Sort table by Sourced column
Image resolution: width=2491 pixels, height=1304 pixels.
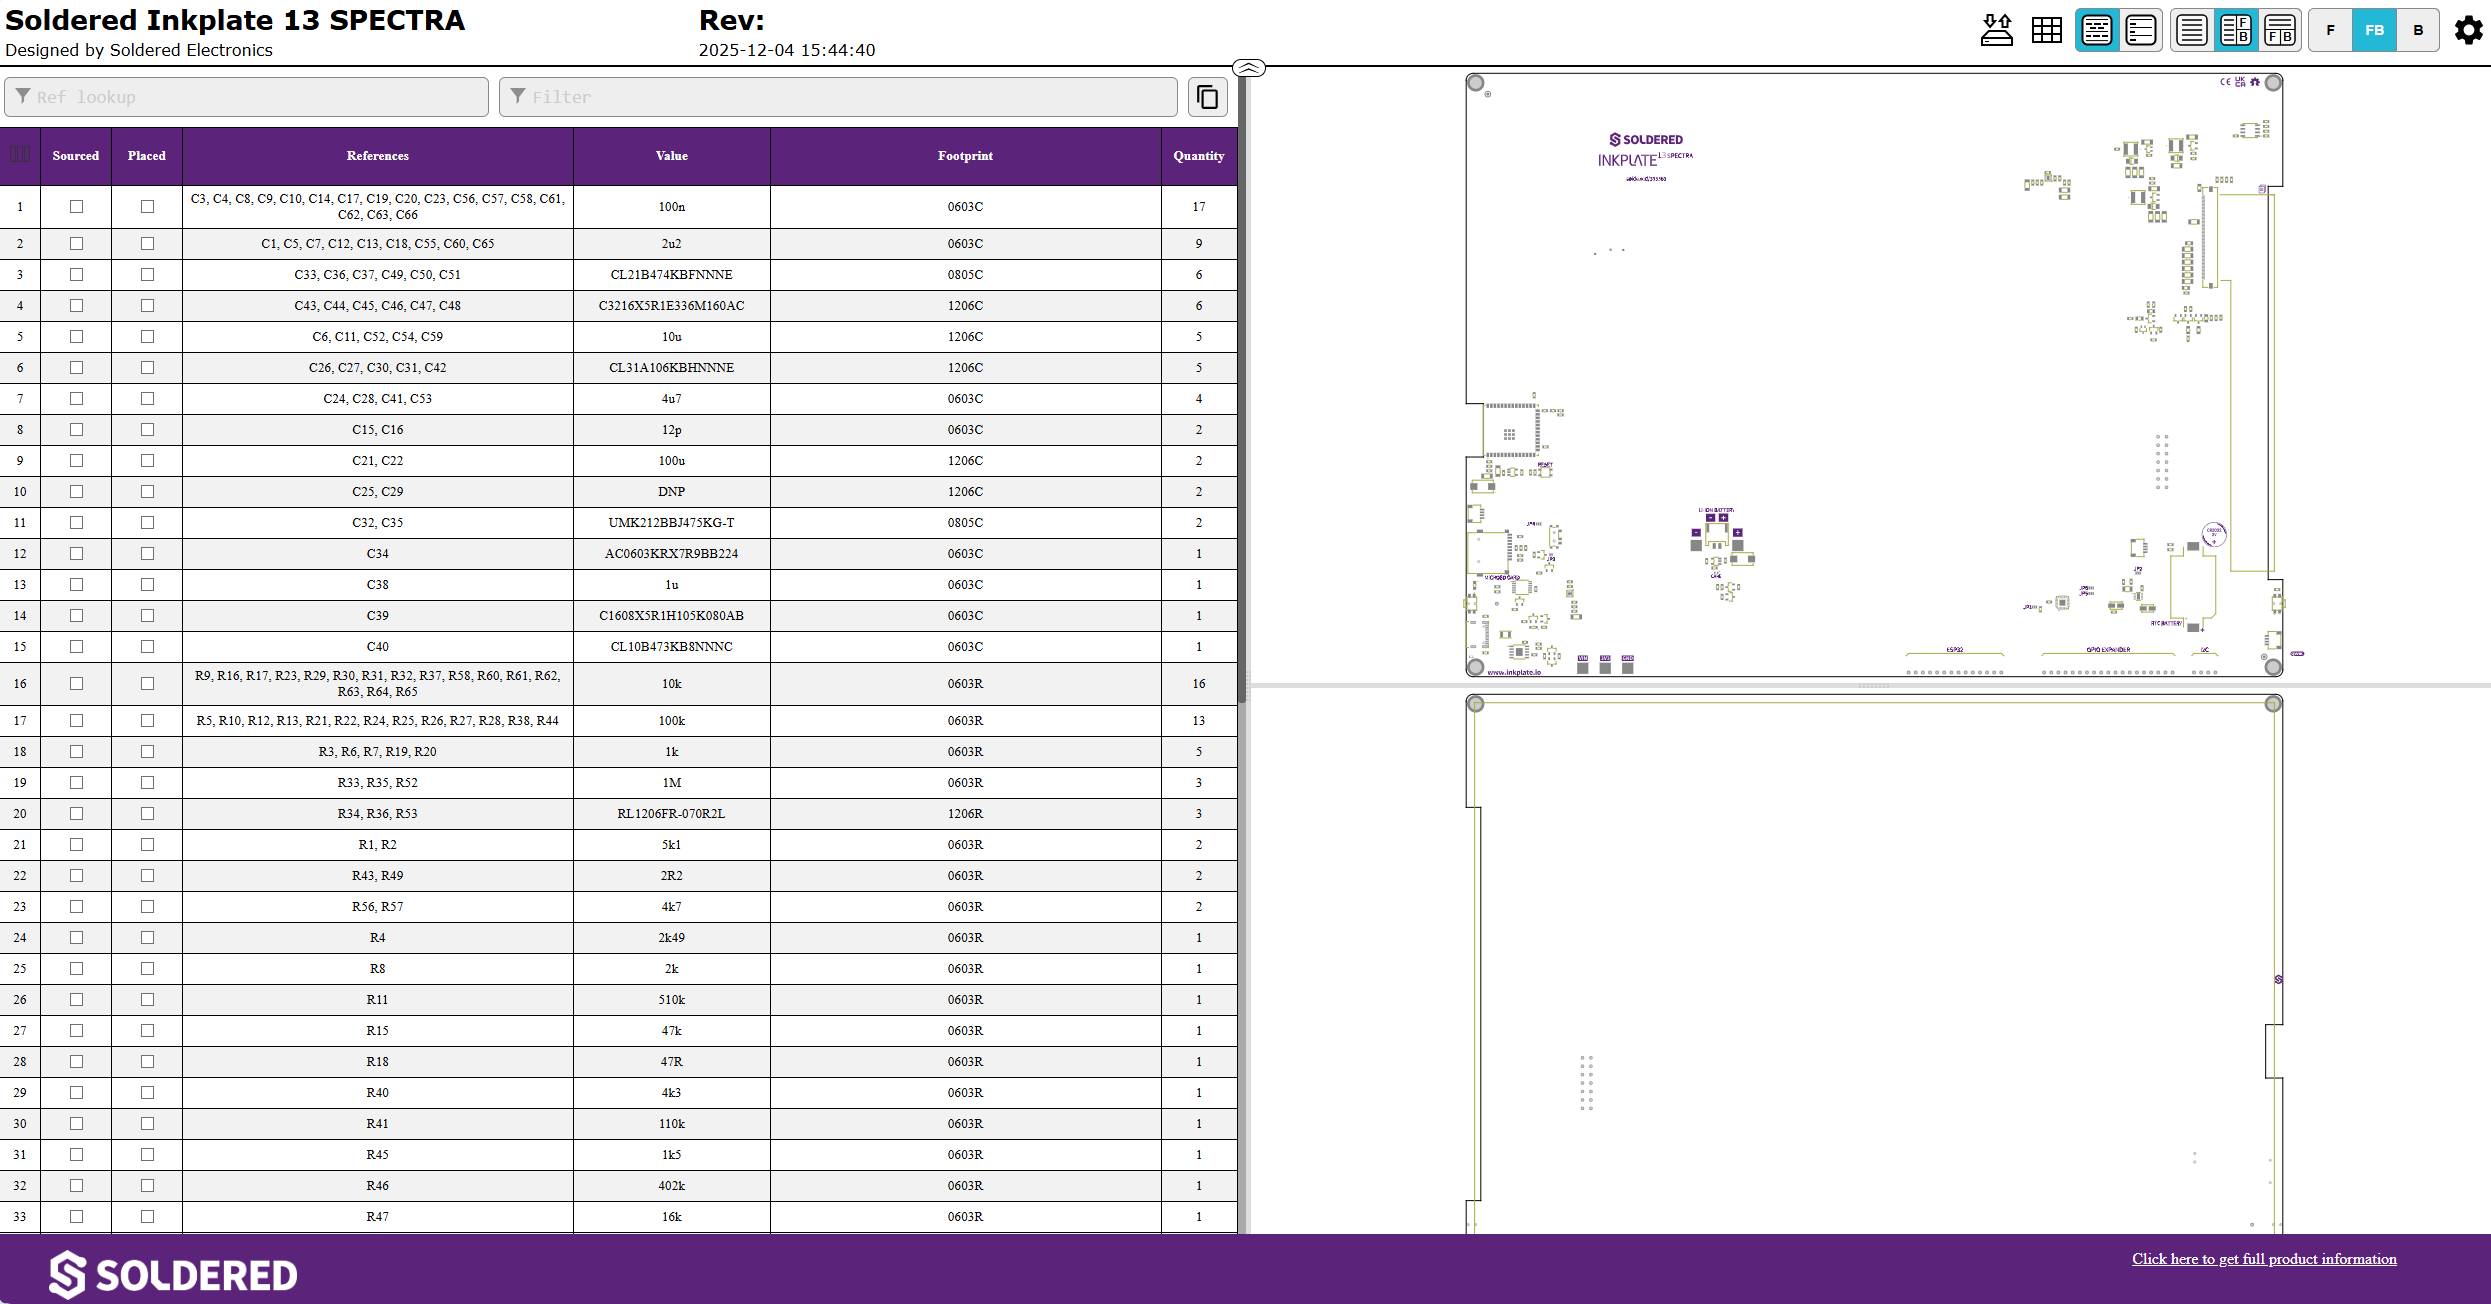coord(76,156)
